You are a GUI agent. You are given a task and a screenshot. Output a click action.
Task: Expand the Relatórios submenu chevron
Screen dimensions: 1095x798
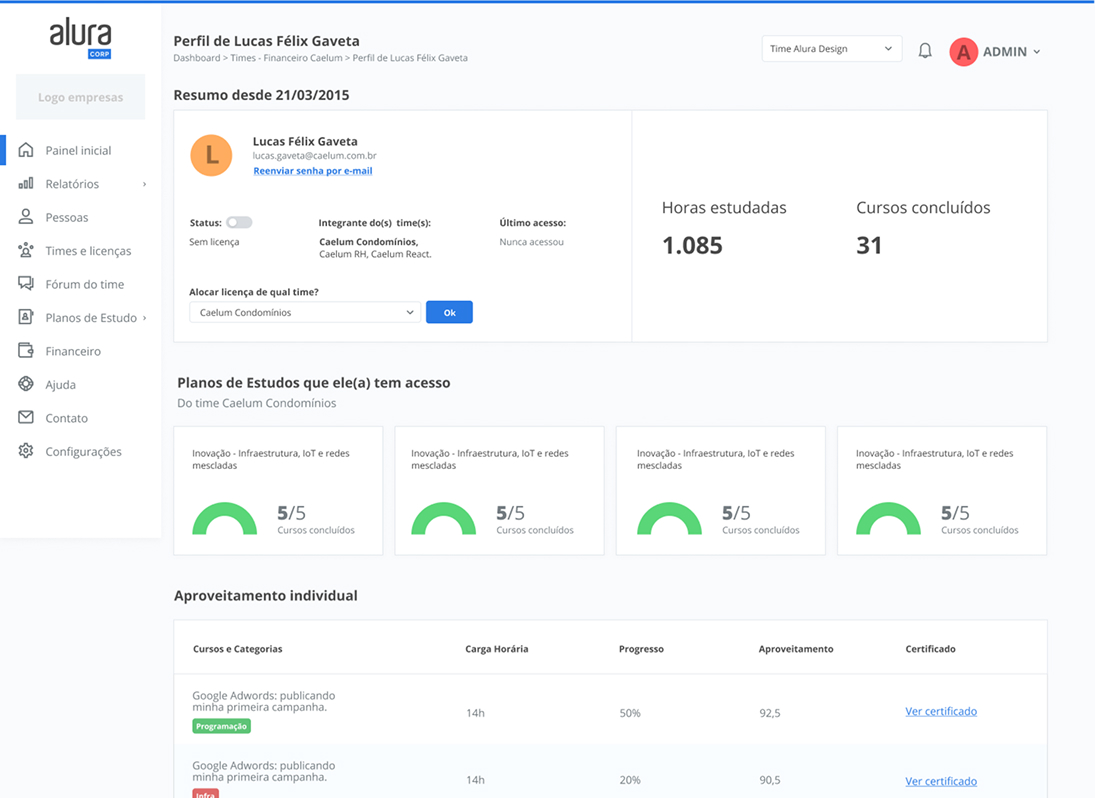[145, 184]
